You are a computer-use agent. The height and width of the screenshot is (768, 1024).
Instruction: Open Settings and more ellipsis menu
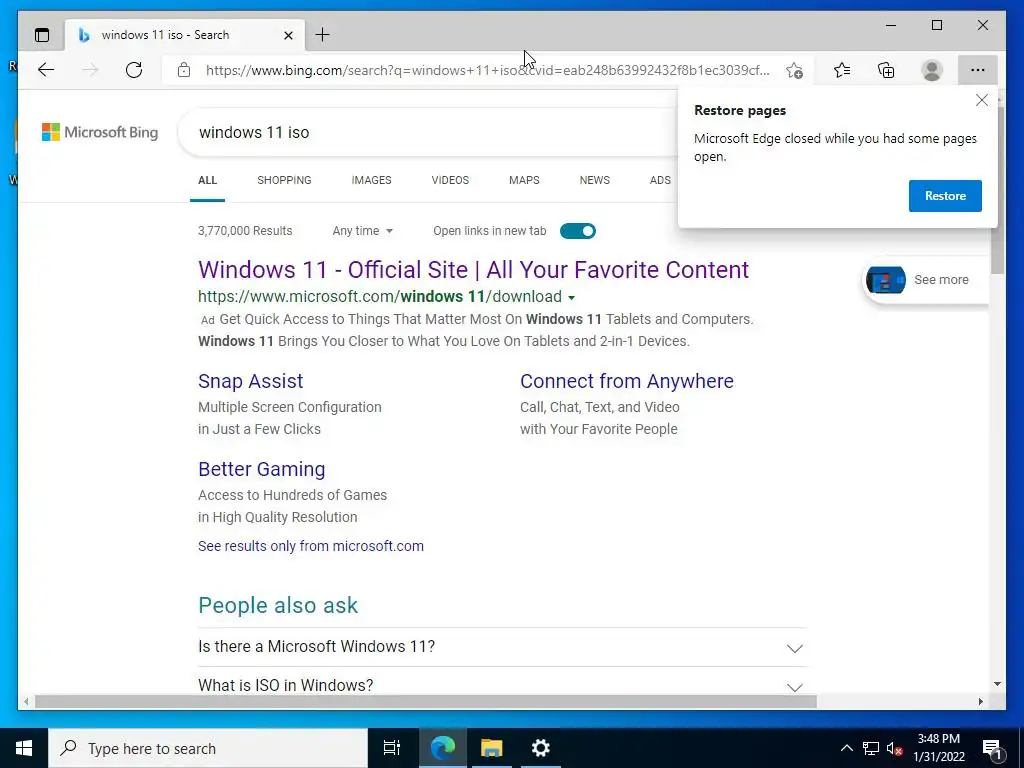coord(978,70)
